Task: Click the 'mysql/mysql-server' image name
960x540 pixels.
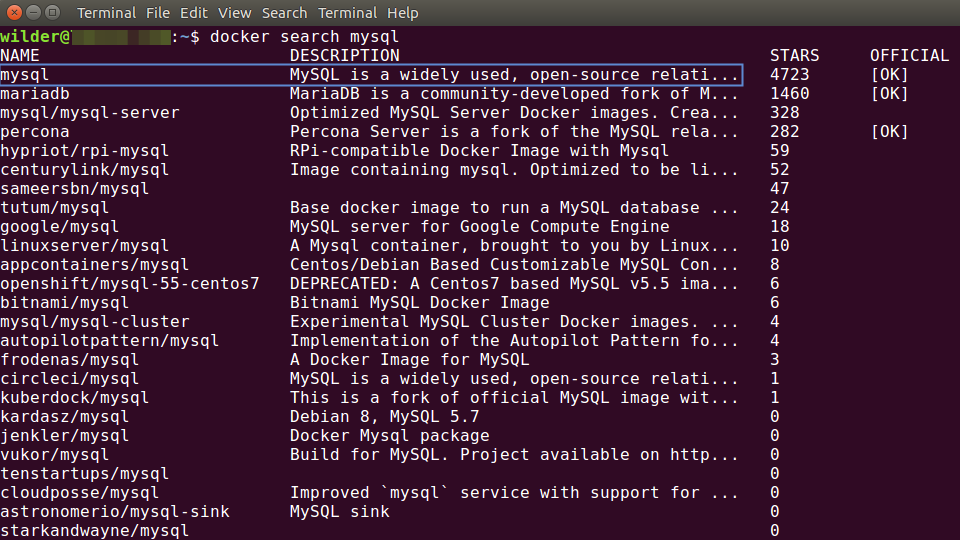Action: [x=90, y=113]
